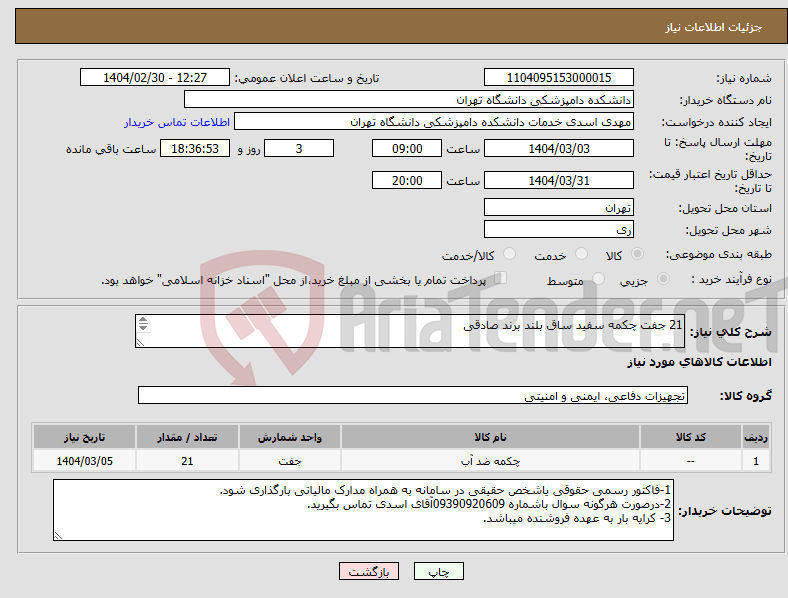Click section heading اطلاعات کالاهای مورد نیاز
Viewport: 788px width, 598px height.
click(x=699, y=362)
